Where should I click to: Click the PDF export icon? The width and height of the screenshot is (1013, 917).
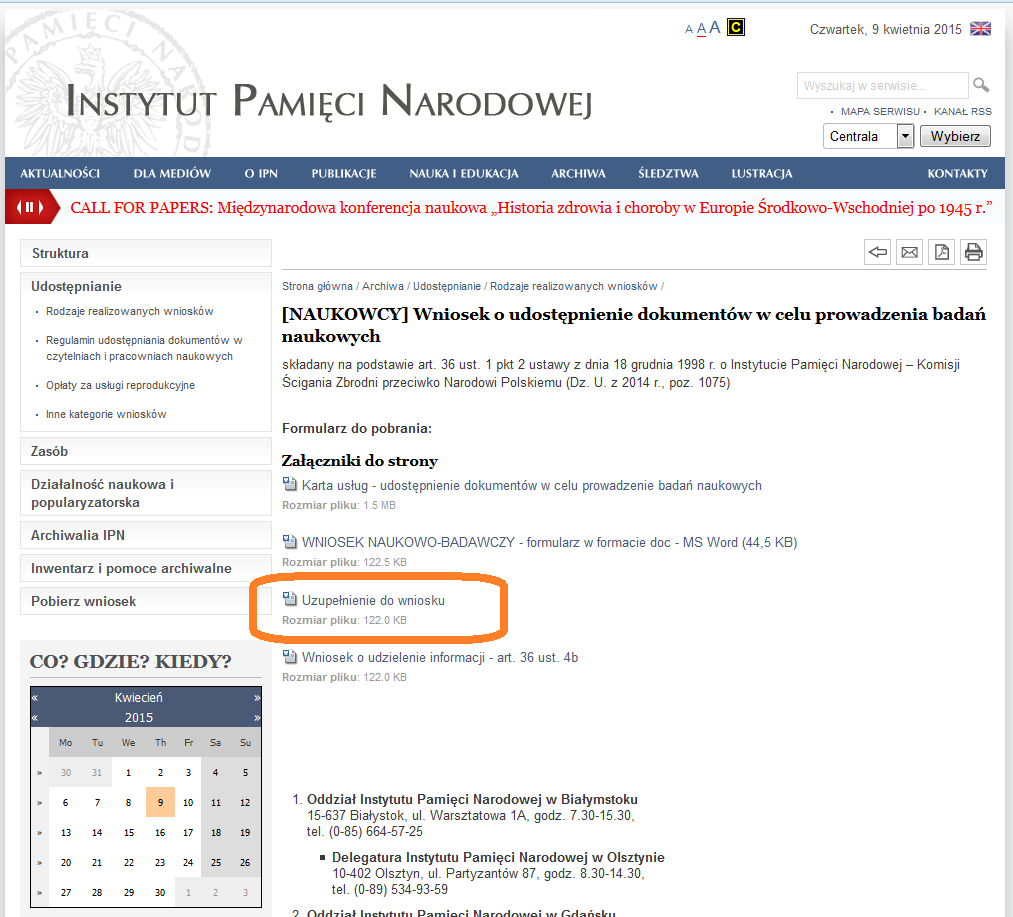click(942, 252)
